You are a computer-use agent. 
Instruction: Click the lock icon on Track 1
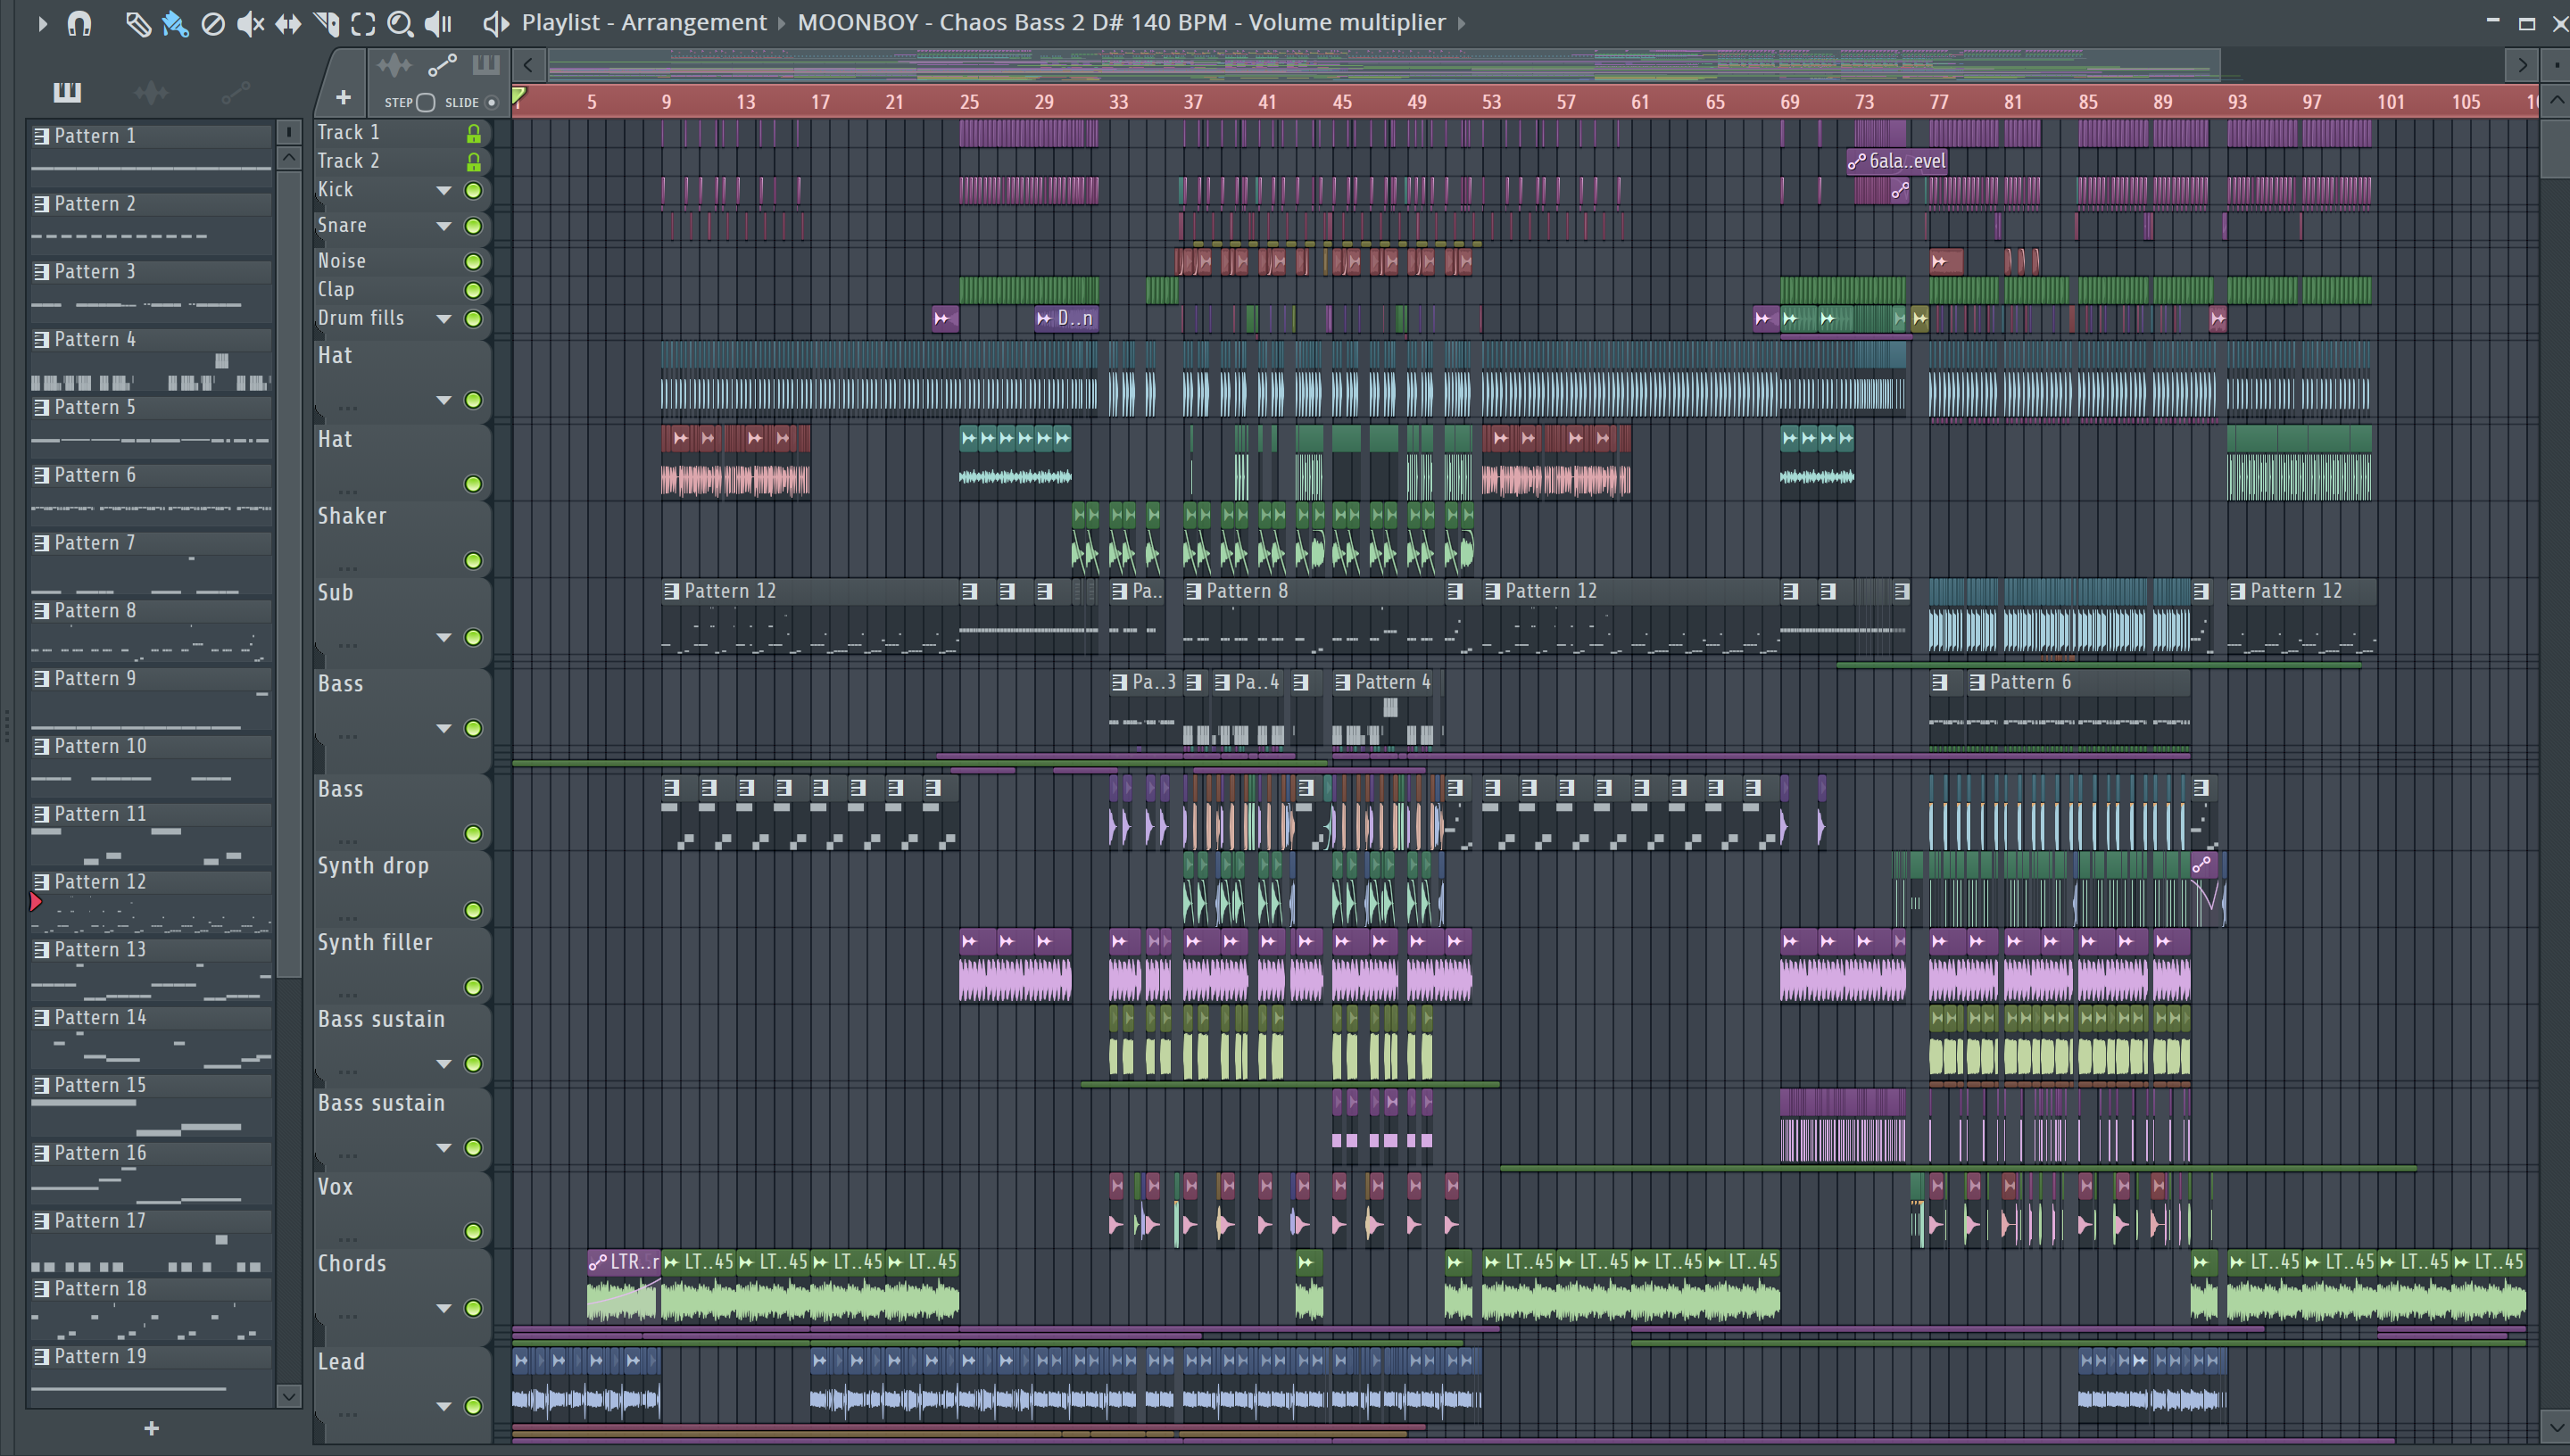click(474, 133)
